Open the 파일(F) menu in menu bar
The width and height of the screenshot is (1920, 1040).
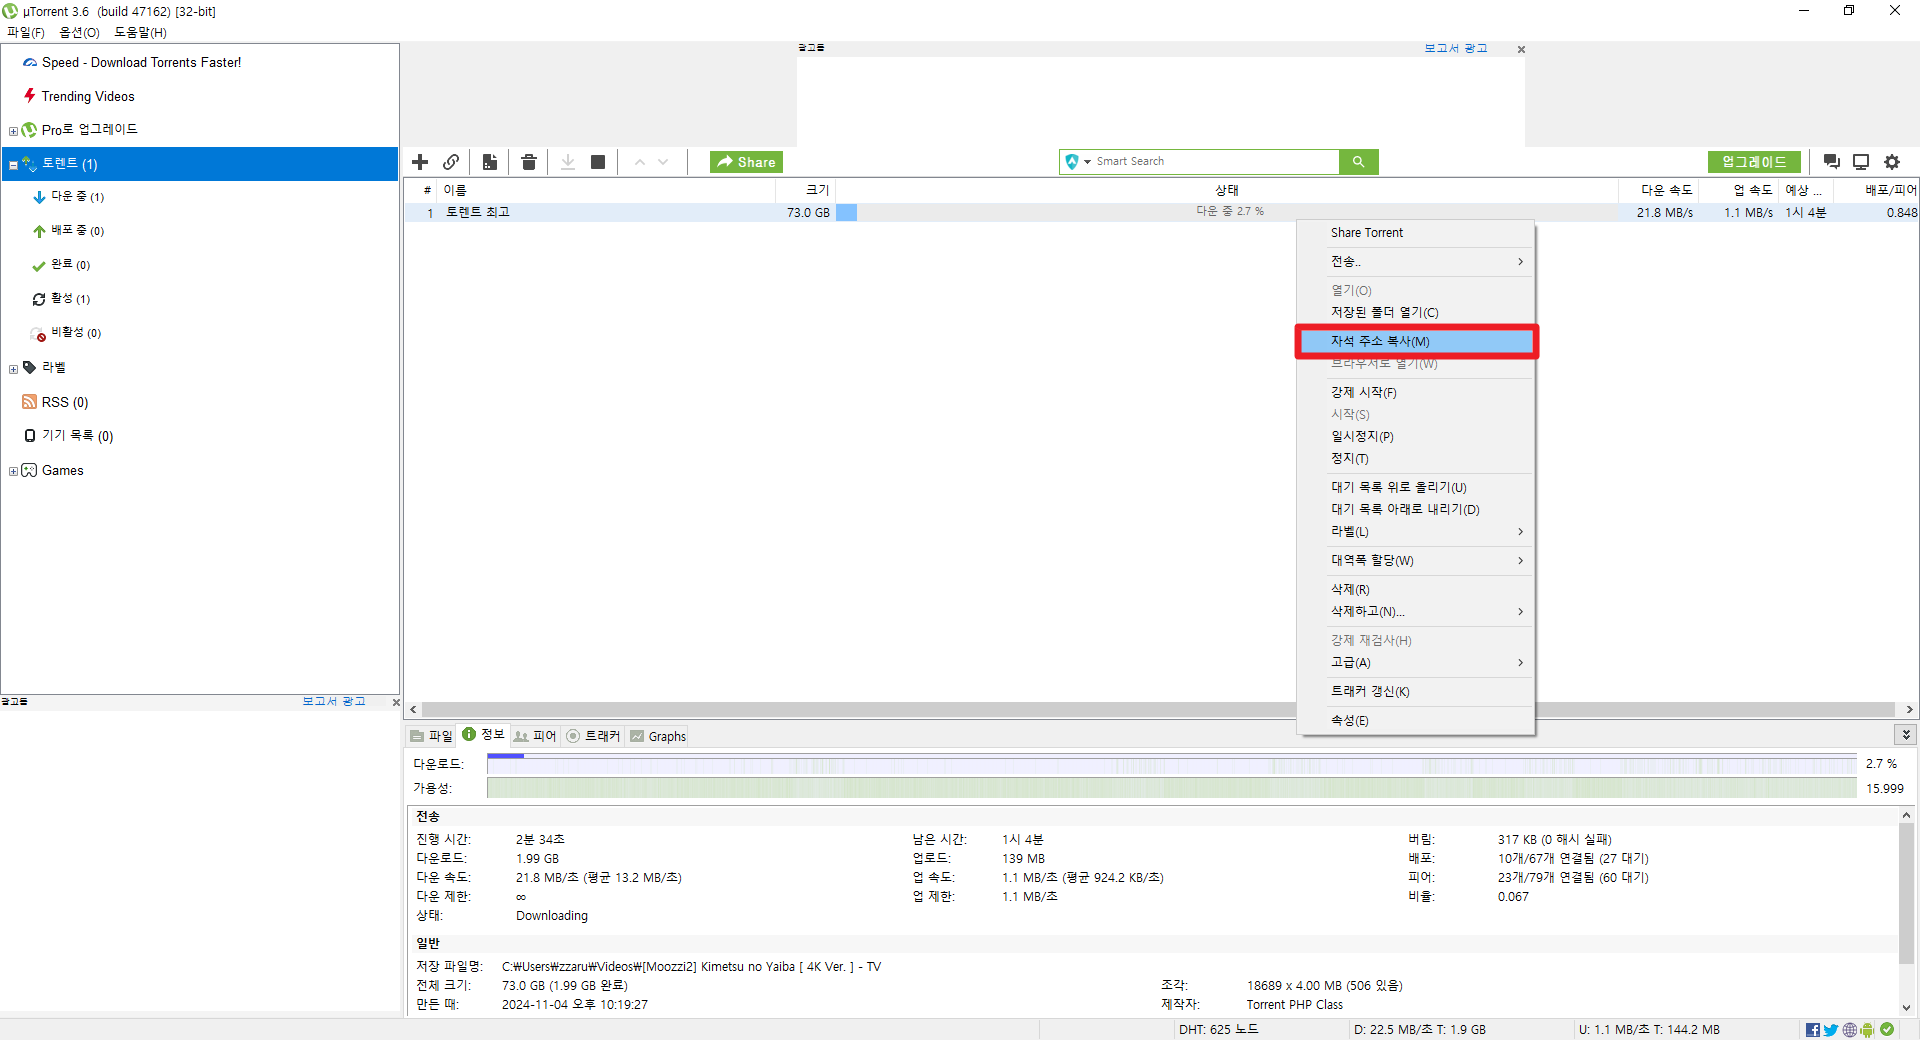pyautogui.click(x=26, y=32)
